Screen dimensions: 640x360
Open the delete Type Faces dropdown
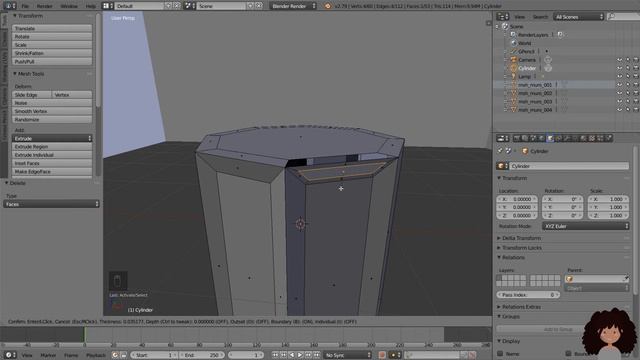pyautogui.click(x=51, y=204)
